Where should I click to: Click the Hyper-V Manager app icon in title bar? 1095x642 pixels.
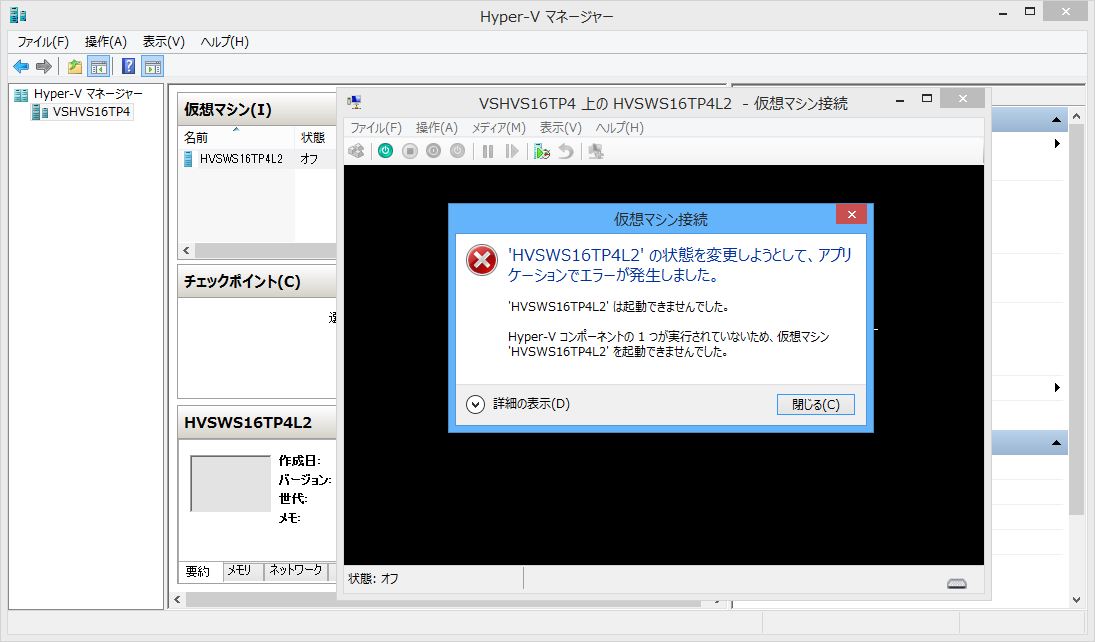point(18,15)
